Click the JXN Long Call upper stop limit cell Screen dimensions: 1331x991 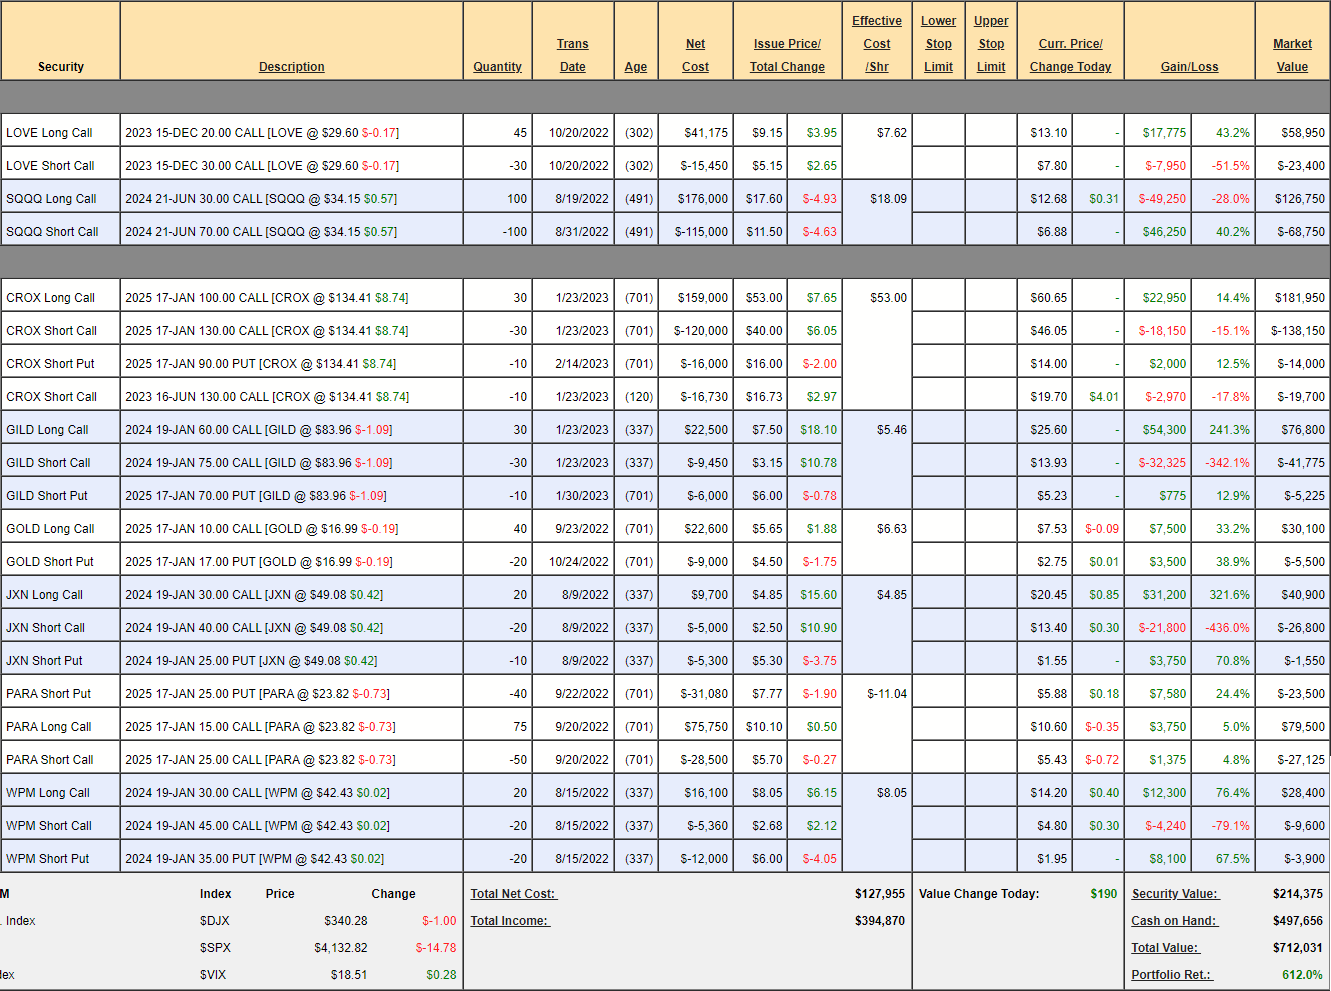click(990, 595)
